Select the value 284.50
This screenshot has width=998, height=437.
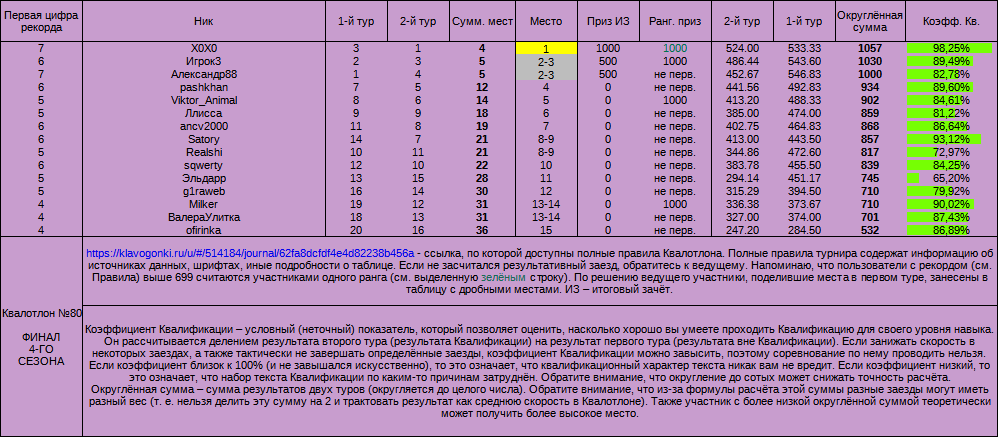pyautogui.click(x=803, y=231)
